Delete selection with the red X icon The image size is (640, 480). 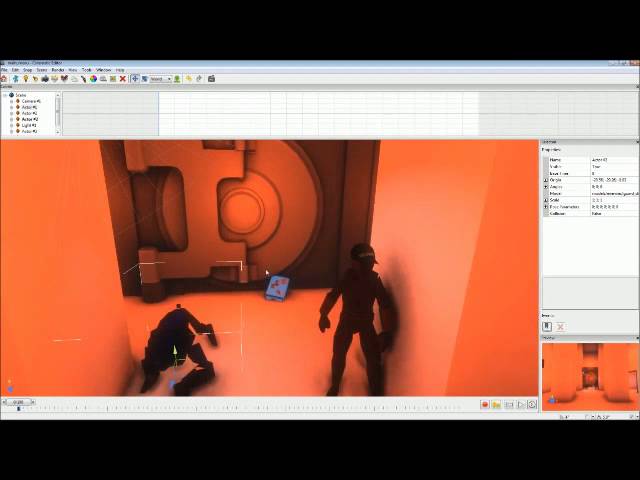[122, 79]
